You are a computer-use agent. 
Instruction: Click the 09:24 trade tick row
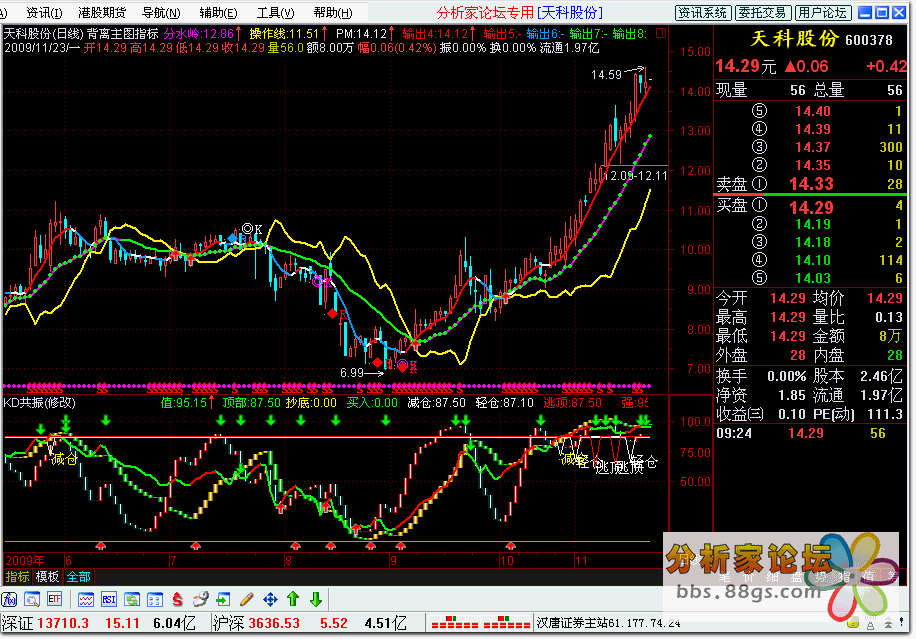[x=810, y=433]
